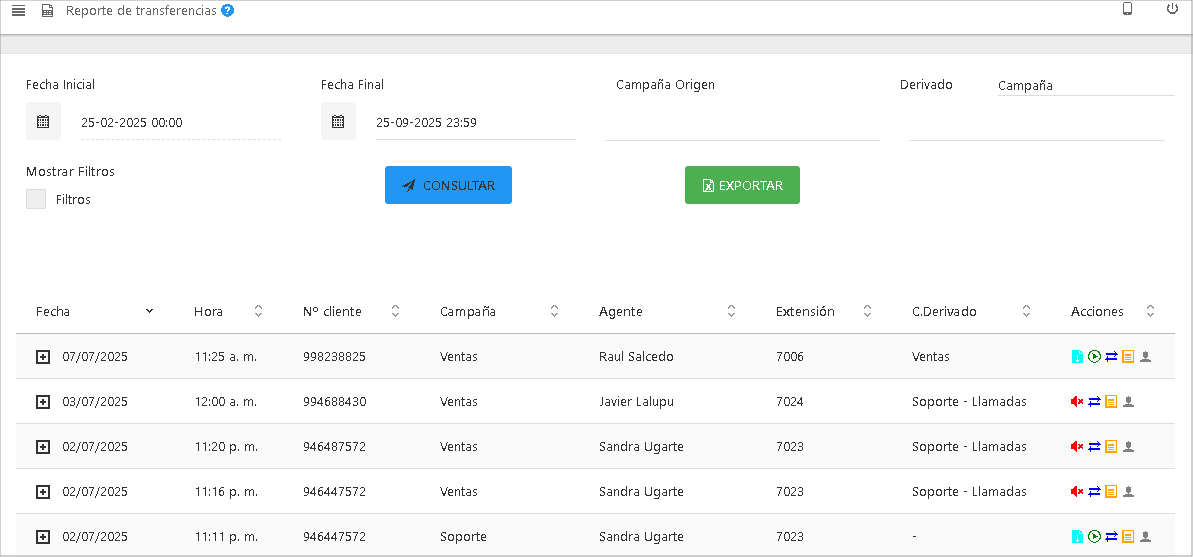Open the hamburger main menu
The image size is (1193, 557).
[19, 11]
